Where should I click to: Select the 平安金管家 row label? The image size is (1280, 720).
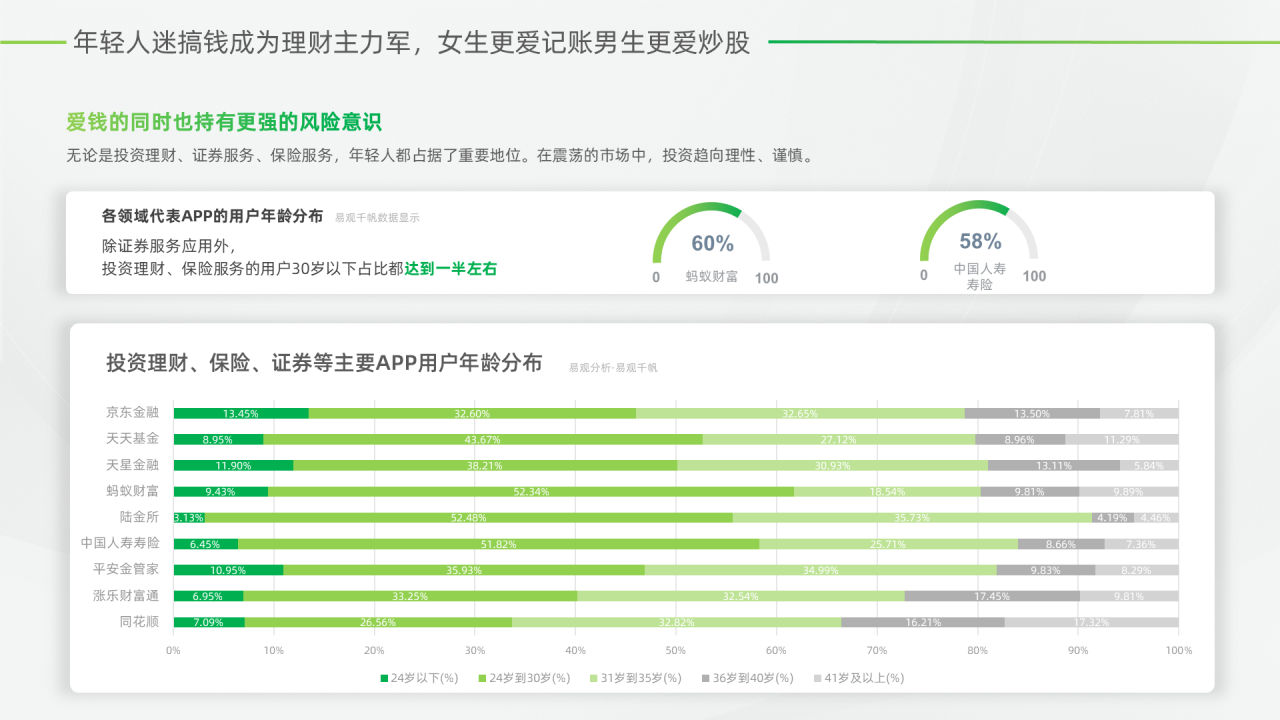[126, 569]
